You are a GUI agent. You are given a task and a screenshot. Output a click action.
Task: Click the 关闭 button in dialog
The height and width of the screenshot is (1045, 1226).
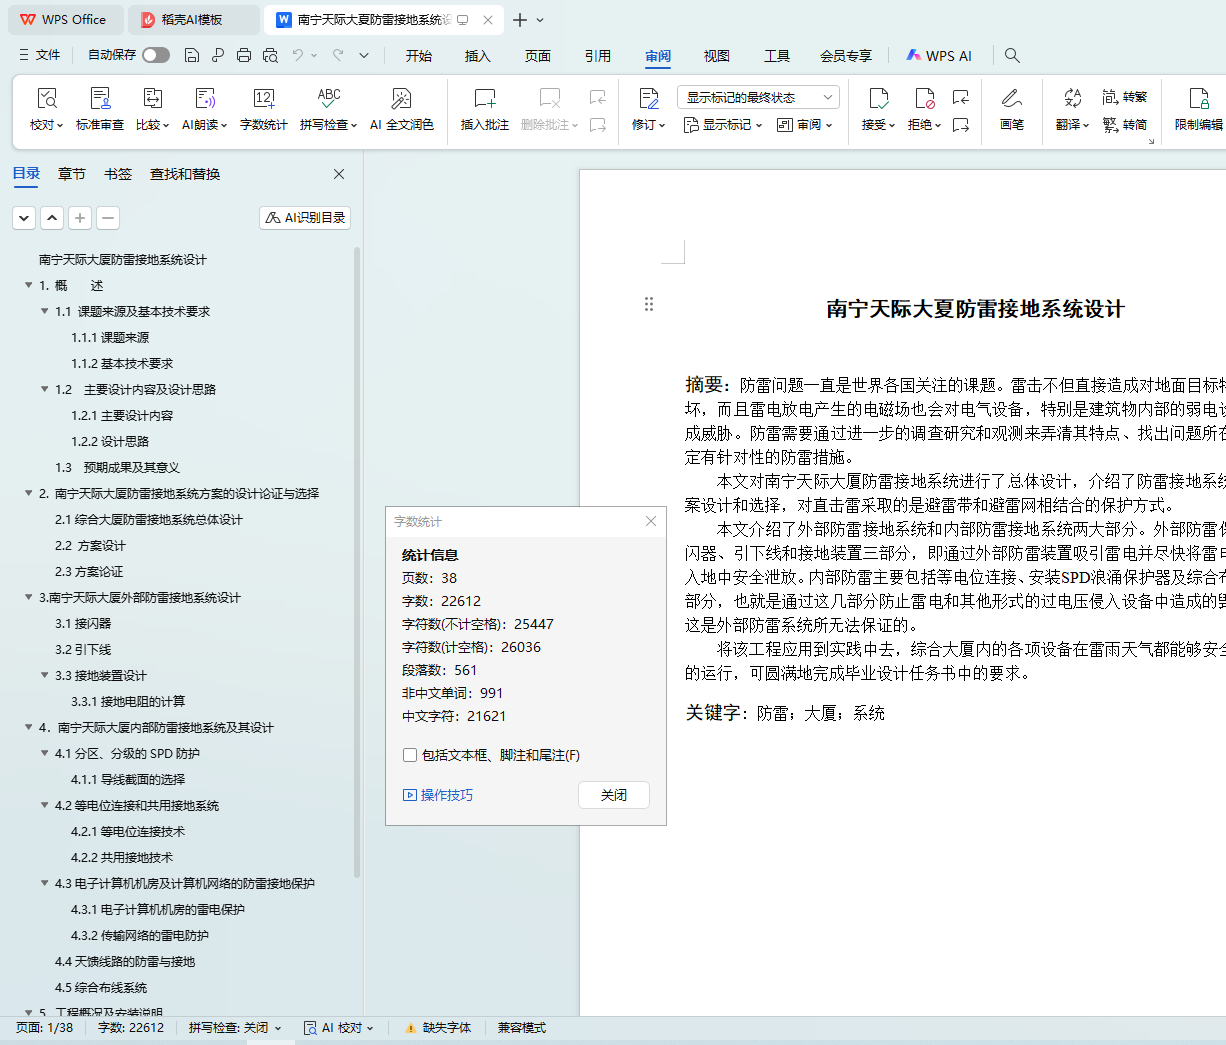coord(613,795)
